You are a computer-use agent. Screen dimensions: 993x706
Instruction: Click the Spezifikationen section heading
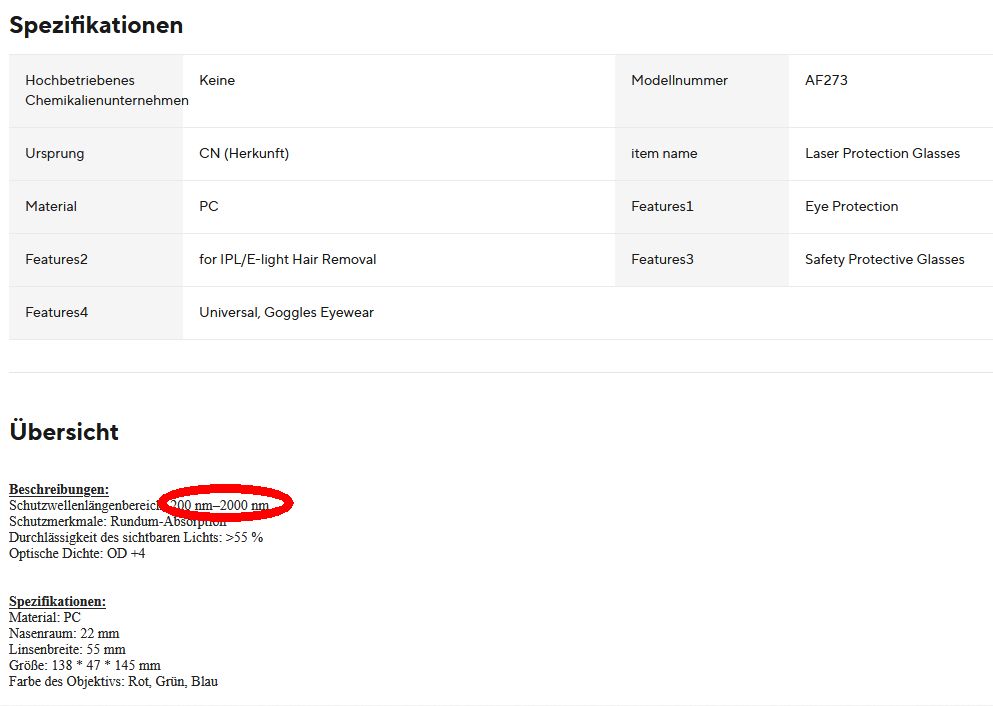point(96,26)
